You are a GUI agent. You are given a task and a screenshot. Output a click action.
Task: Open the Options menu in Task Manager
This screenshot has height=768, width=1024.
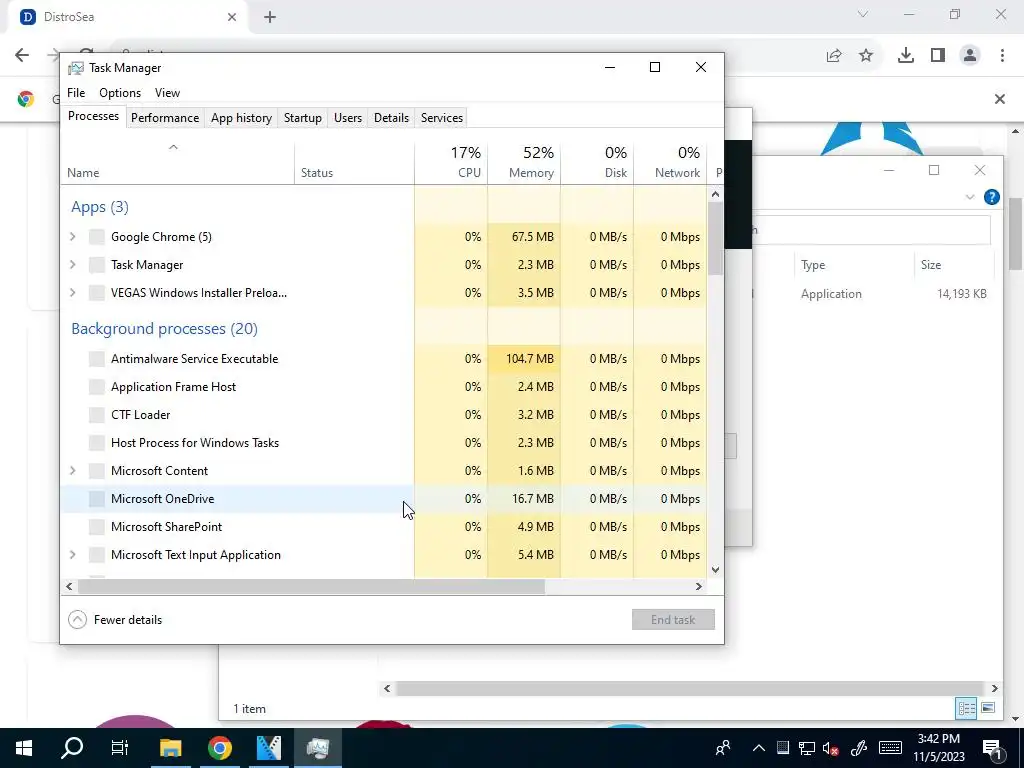120,93
